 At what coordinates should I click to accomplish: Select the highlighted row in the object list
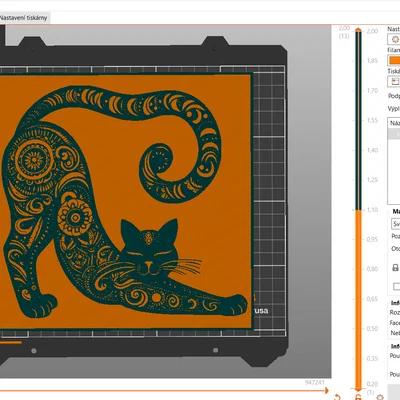tap(394, 134)
